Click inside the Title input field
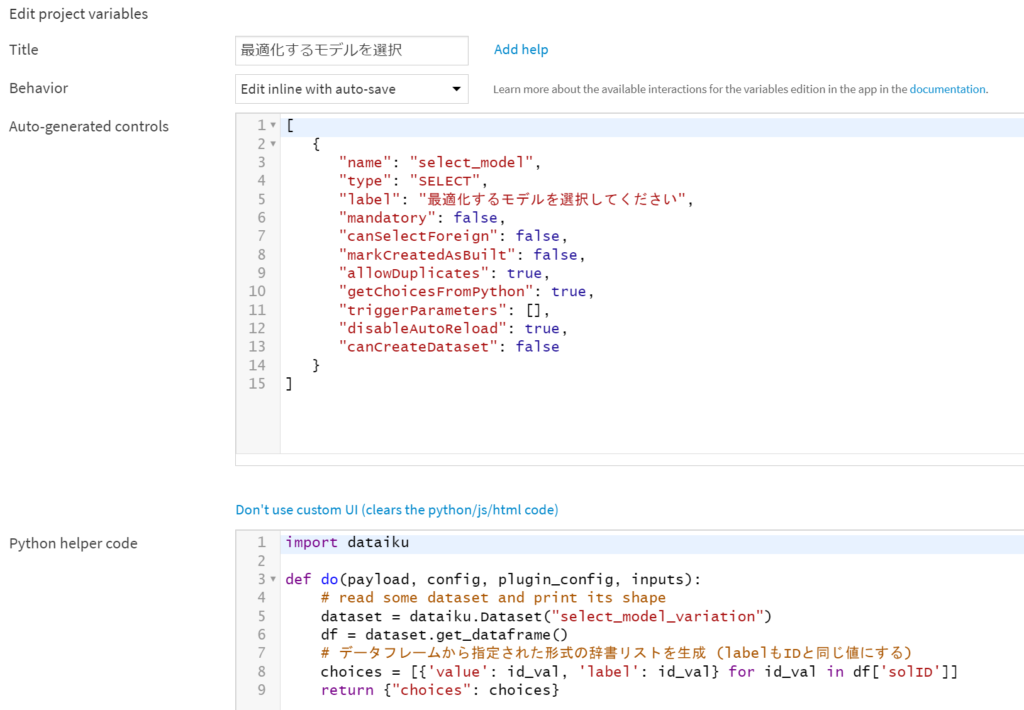Viewport: 1024px width, 710px height. point(350,50)
